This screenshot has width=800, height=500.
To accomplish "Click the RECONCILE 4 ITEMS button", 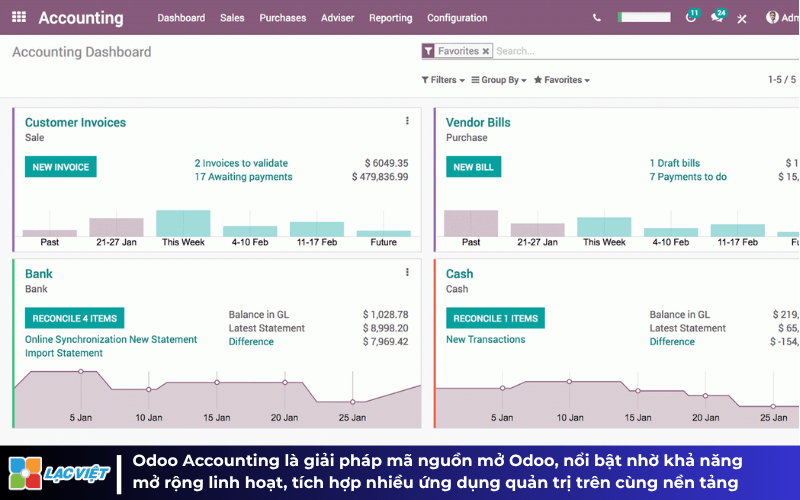I will point(74,318).
